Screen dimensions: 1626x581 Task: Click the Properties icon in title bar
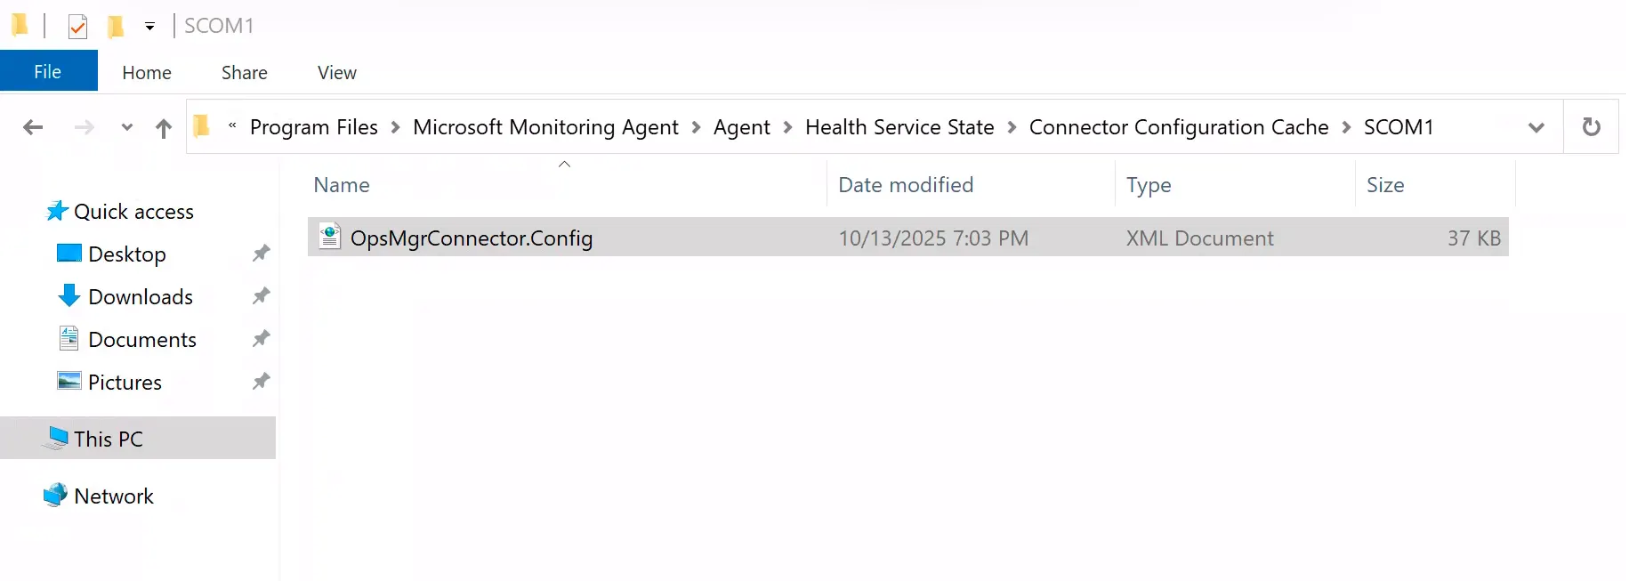tap(77, 26)
